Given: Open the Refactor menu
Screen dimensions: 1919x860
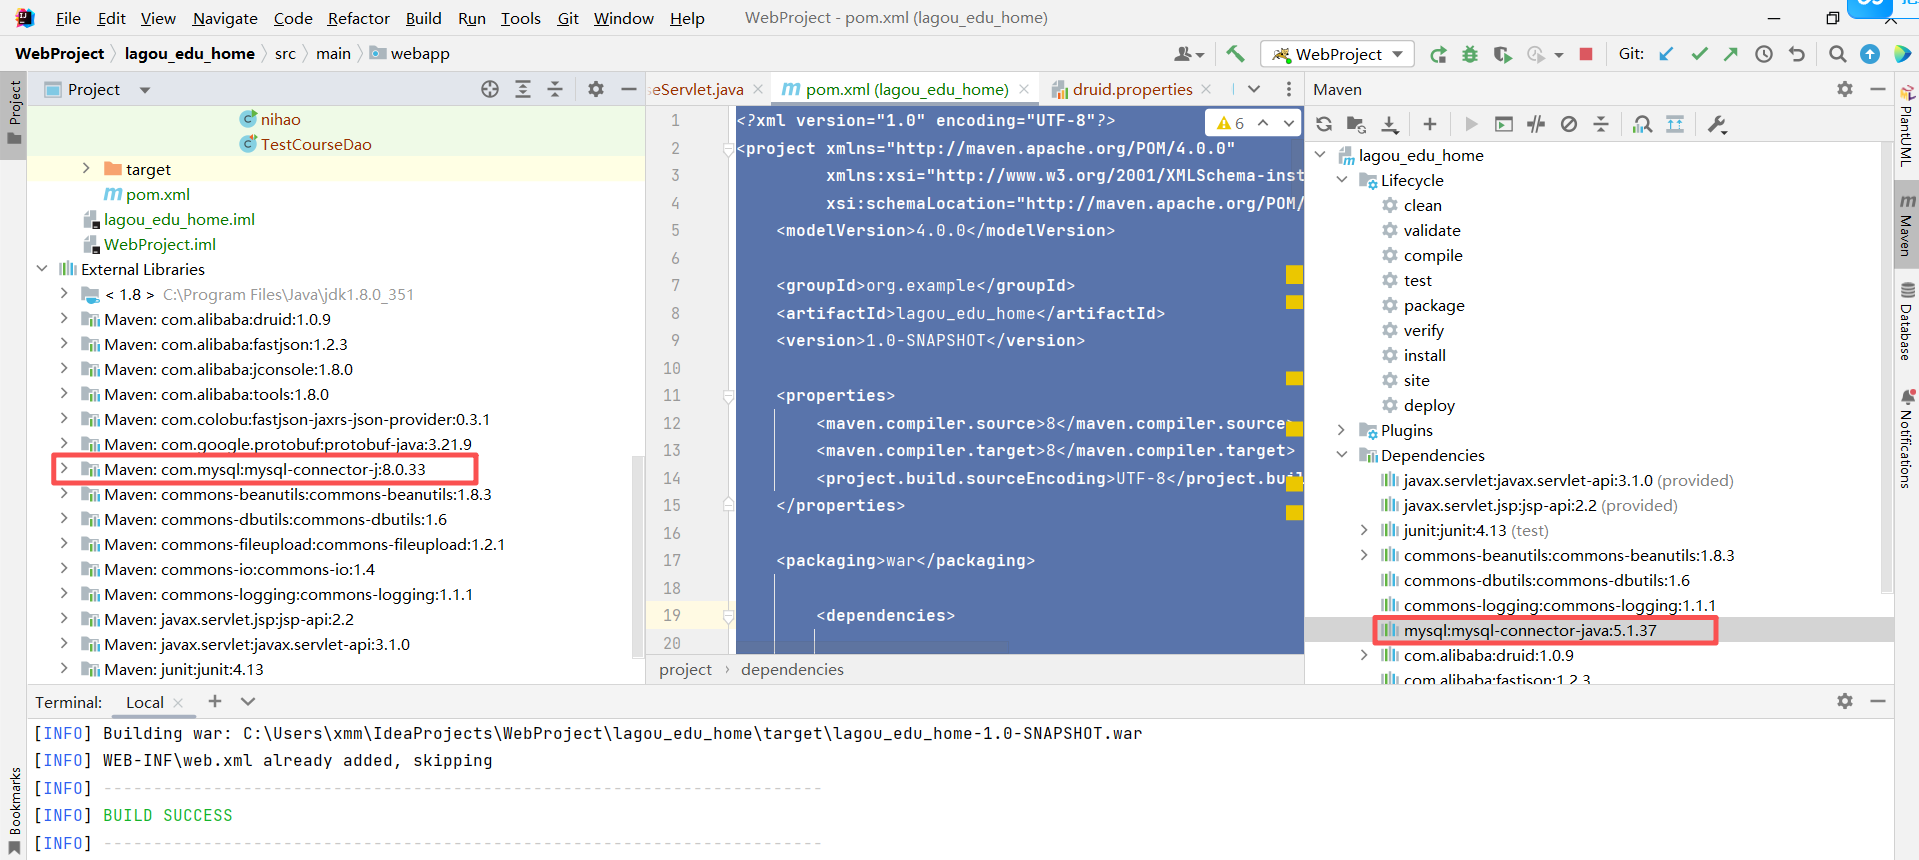Looking at the screenshot, I should 358,18.
